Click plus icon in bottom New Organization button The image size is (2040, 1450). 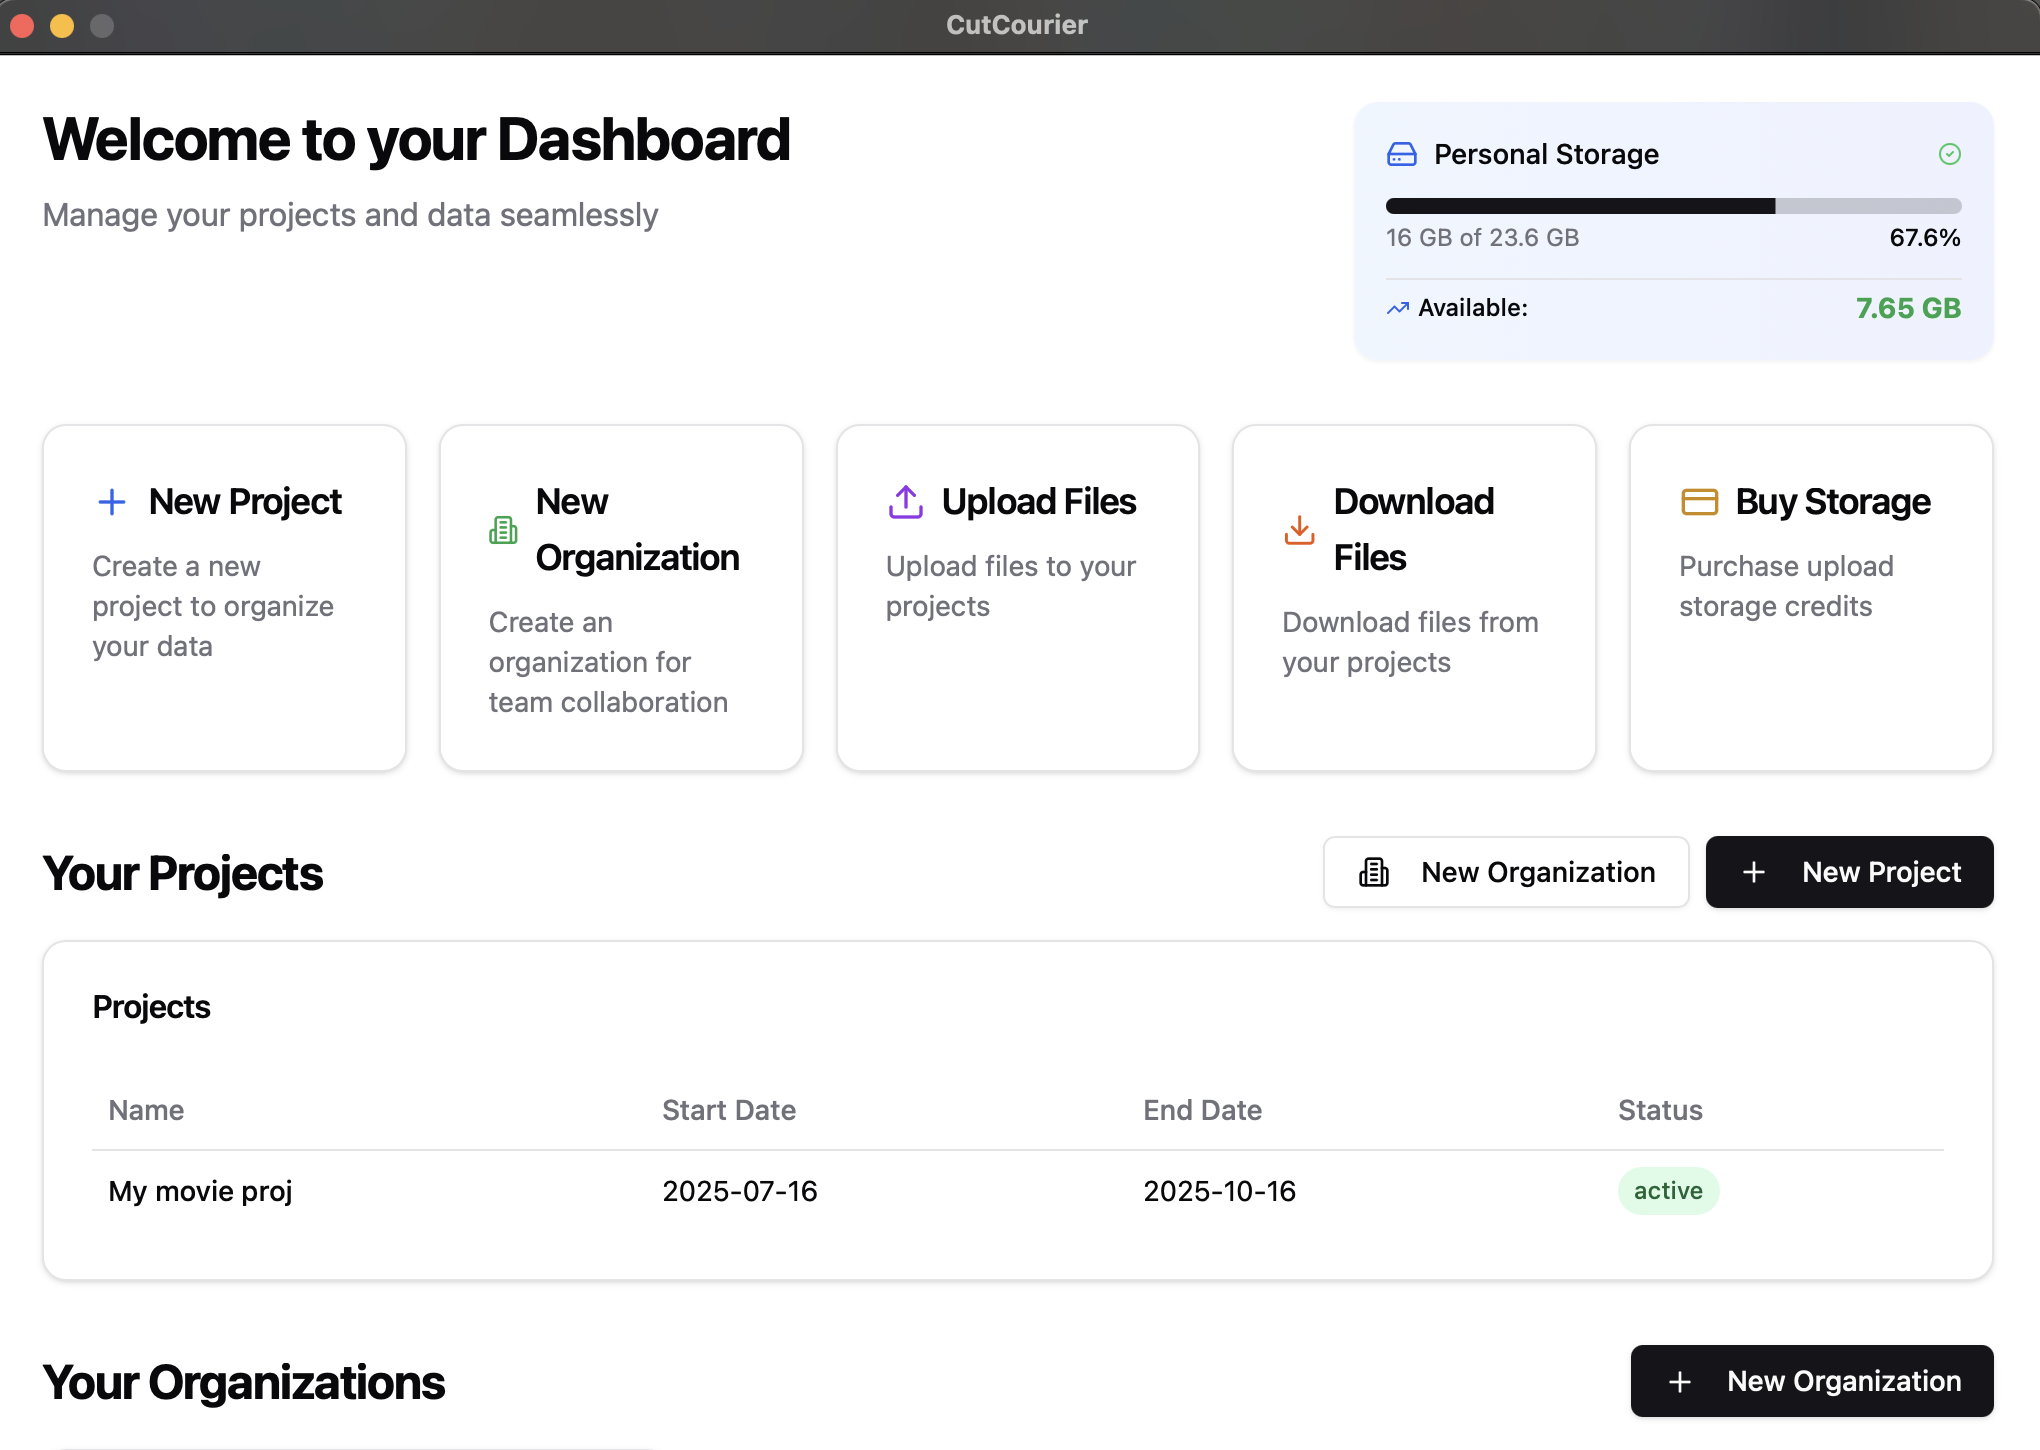[x=1680, y=1382]
